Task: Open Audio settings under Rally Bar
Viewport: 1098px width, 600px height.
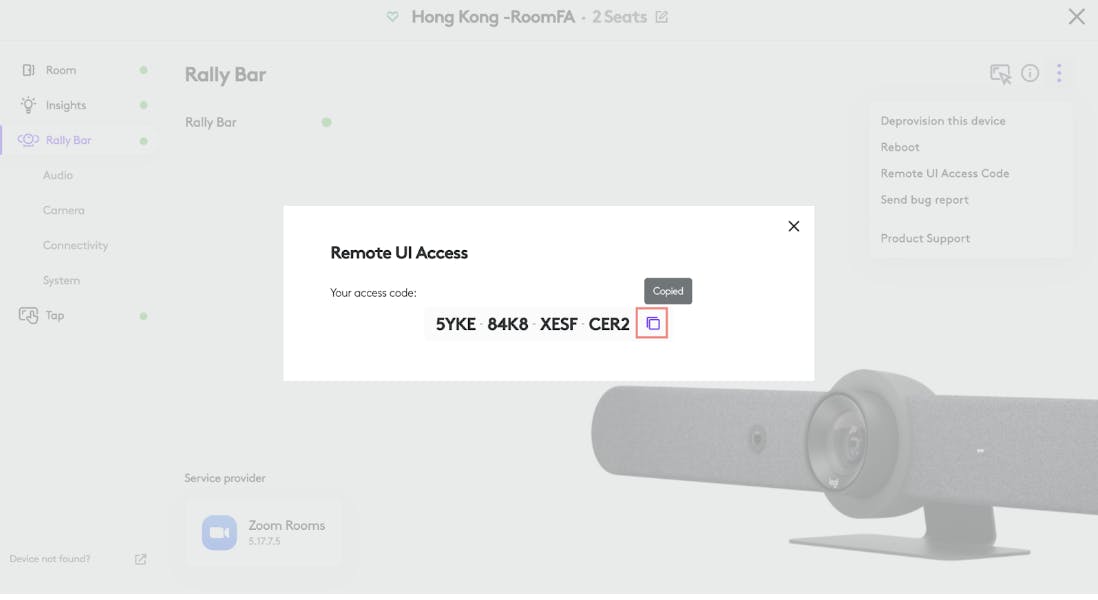Action: point(58,175)
